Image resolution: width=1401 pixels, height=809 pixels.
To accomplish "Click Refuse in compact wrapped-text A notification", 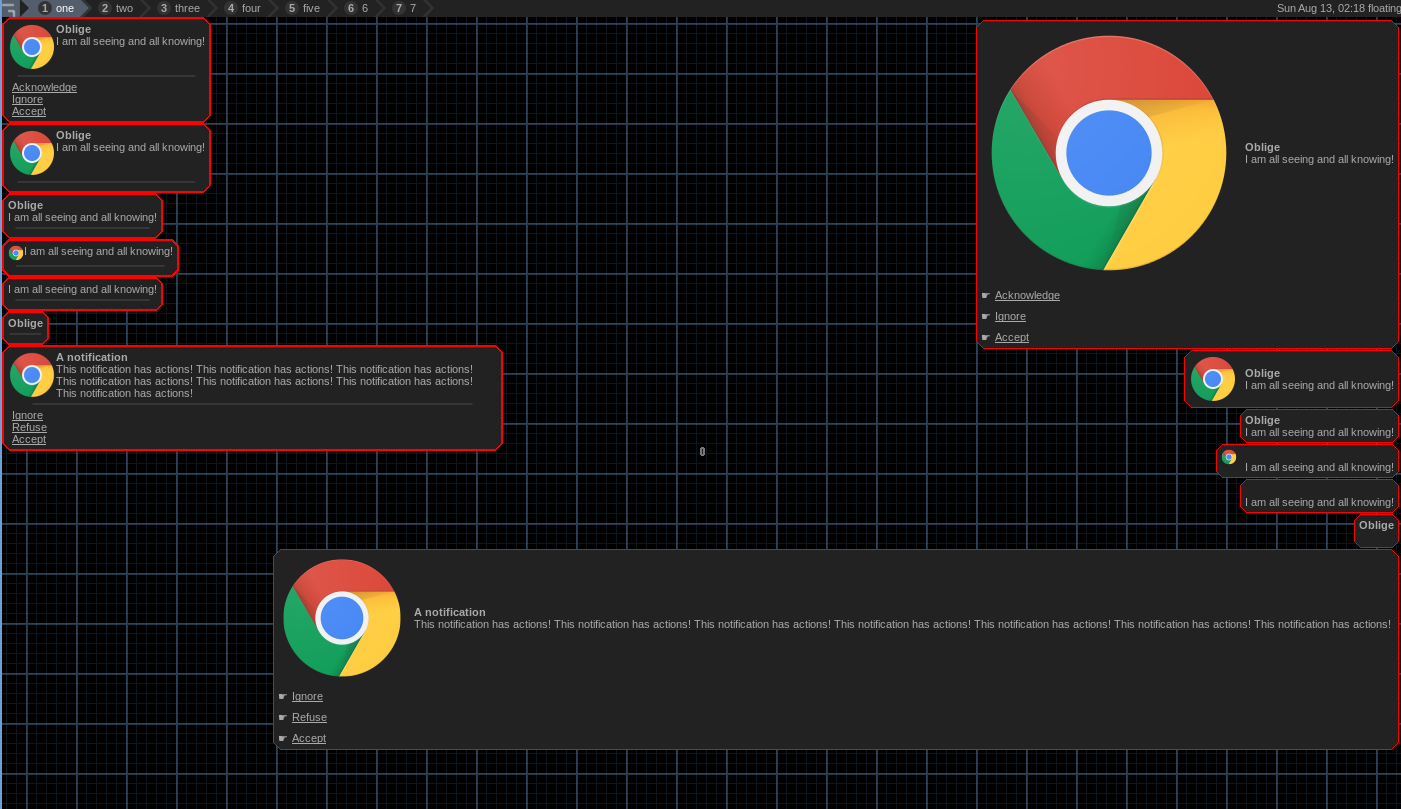I will pyautogui.click(x=29, y=427).
